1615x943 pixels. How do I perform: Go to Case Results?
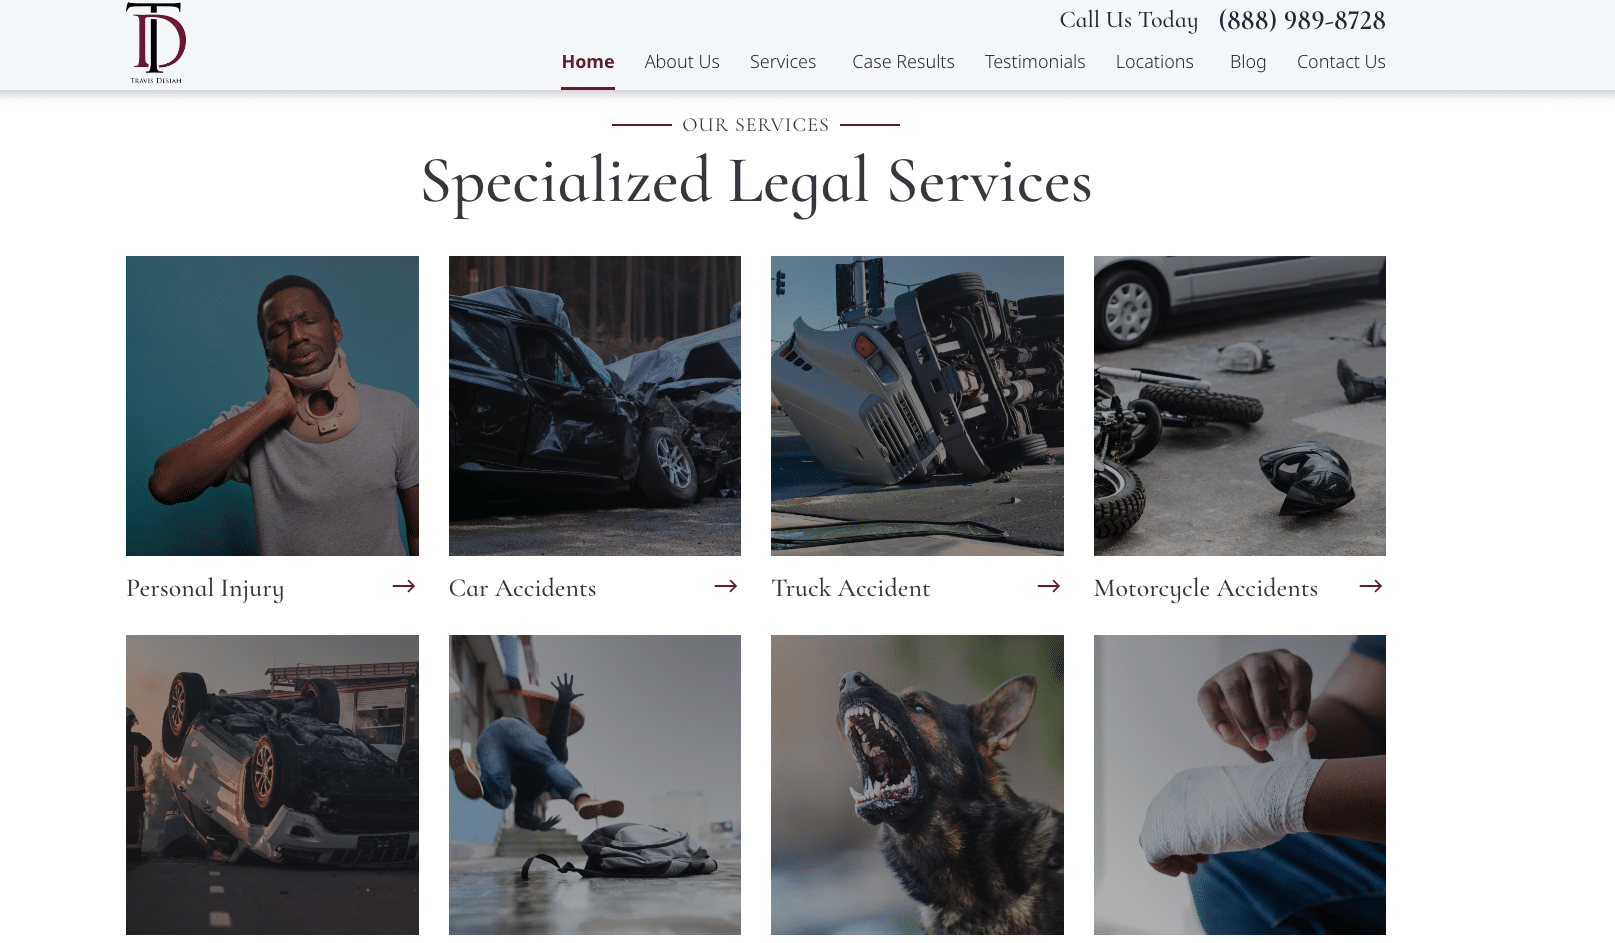[x=903, y=62]
